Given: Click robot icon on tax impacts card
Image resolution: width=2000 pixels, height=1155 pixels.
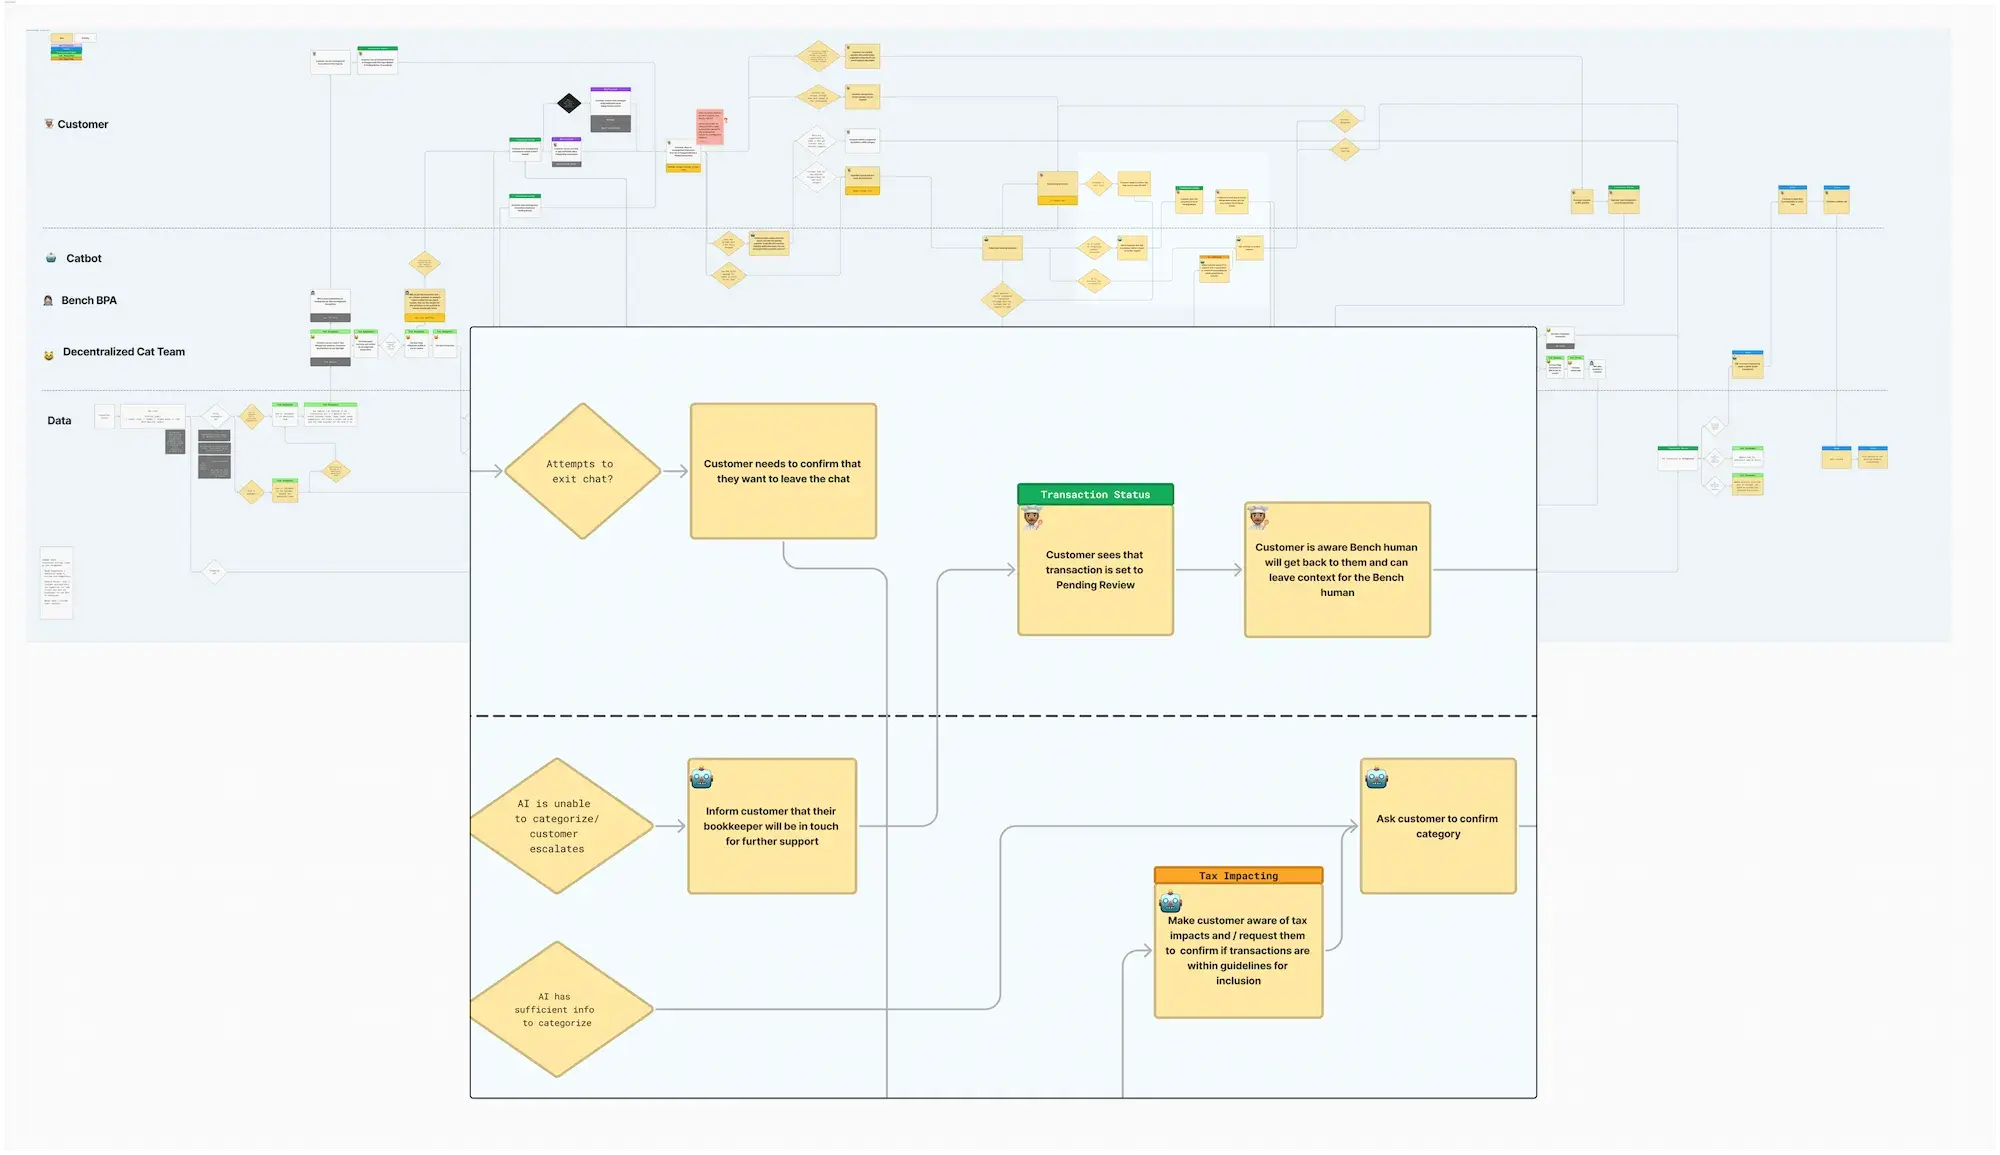Looking at the screenshot, I should (x=1171, y=902).
